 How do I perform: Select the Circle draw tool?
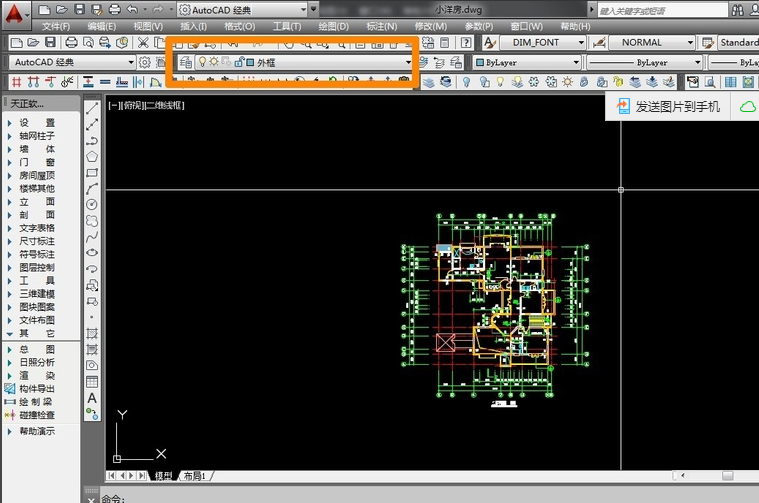point(92,204)
